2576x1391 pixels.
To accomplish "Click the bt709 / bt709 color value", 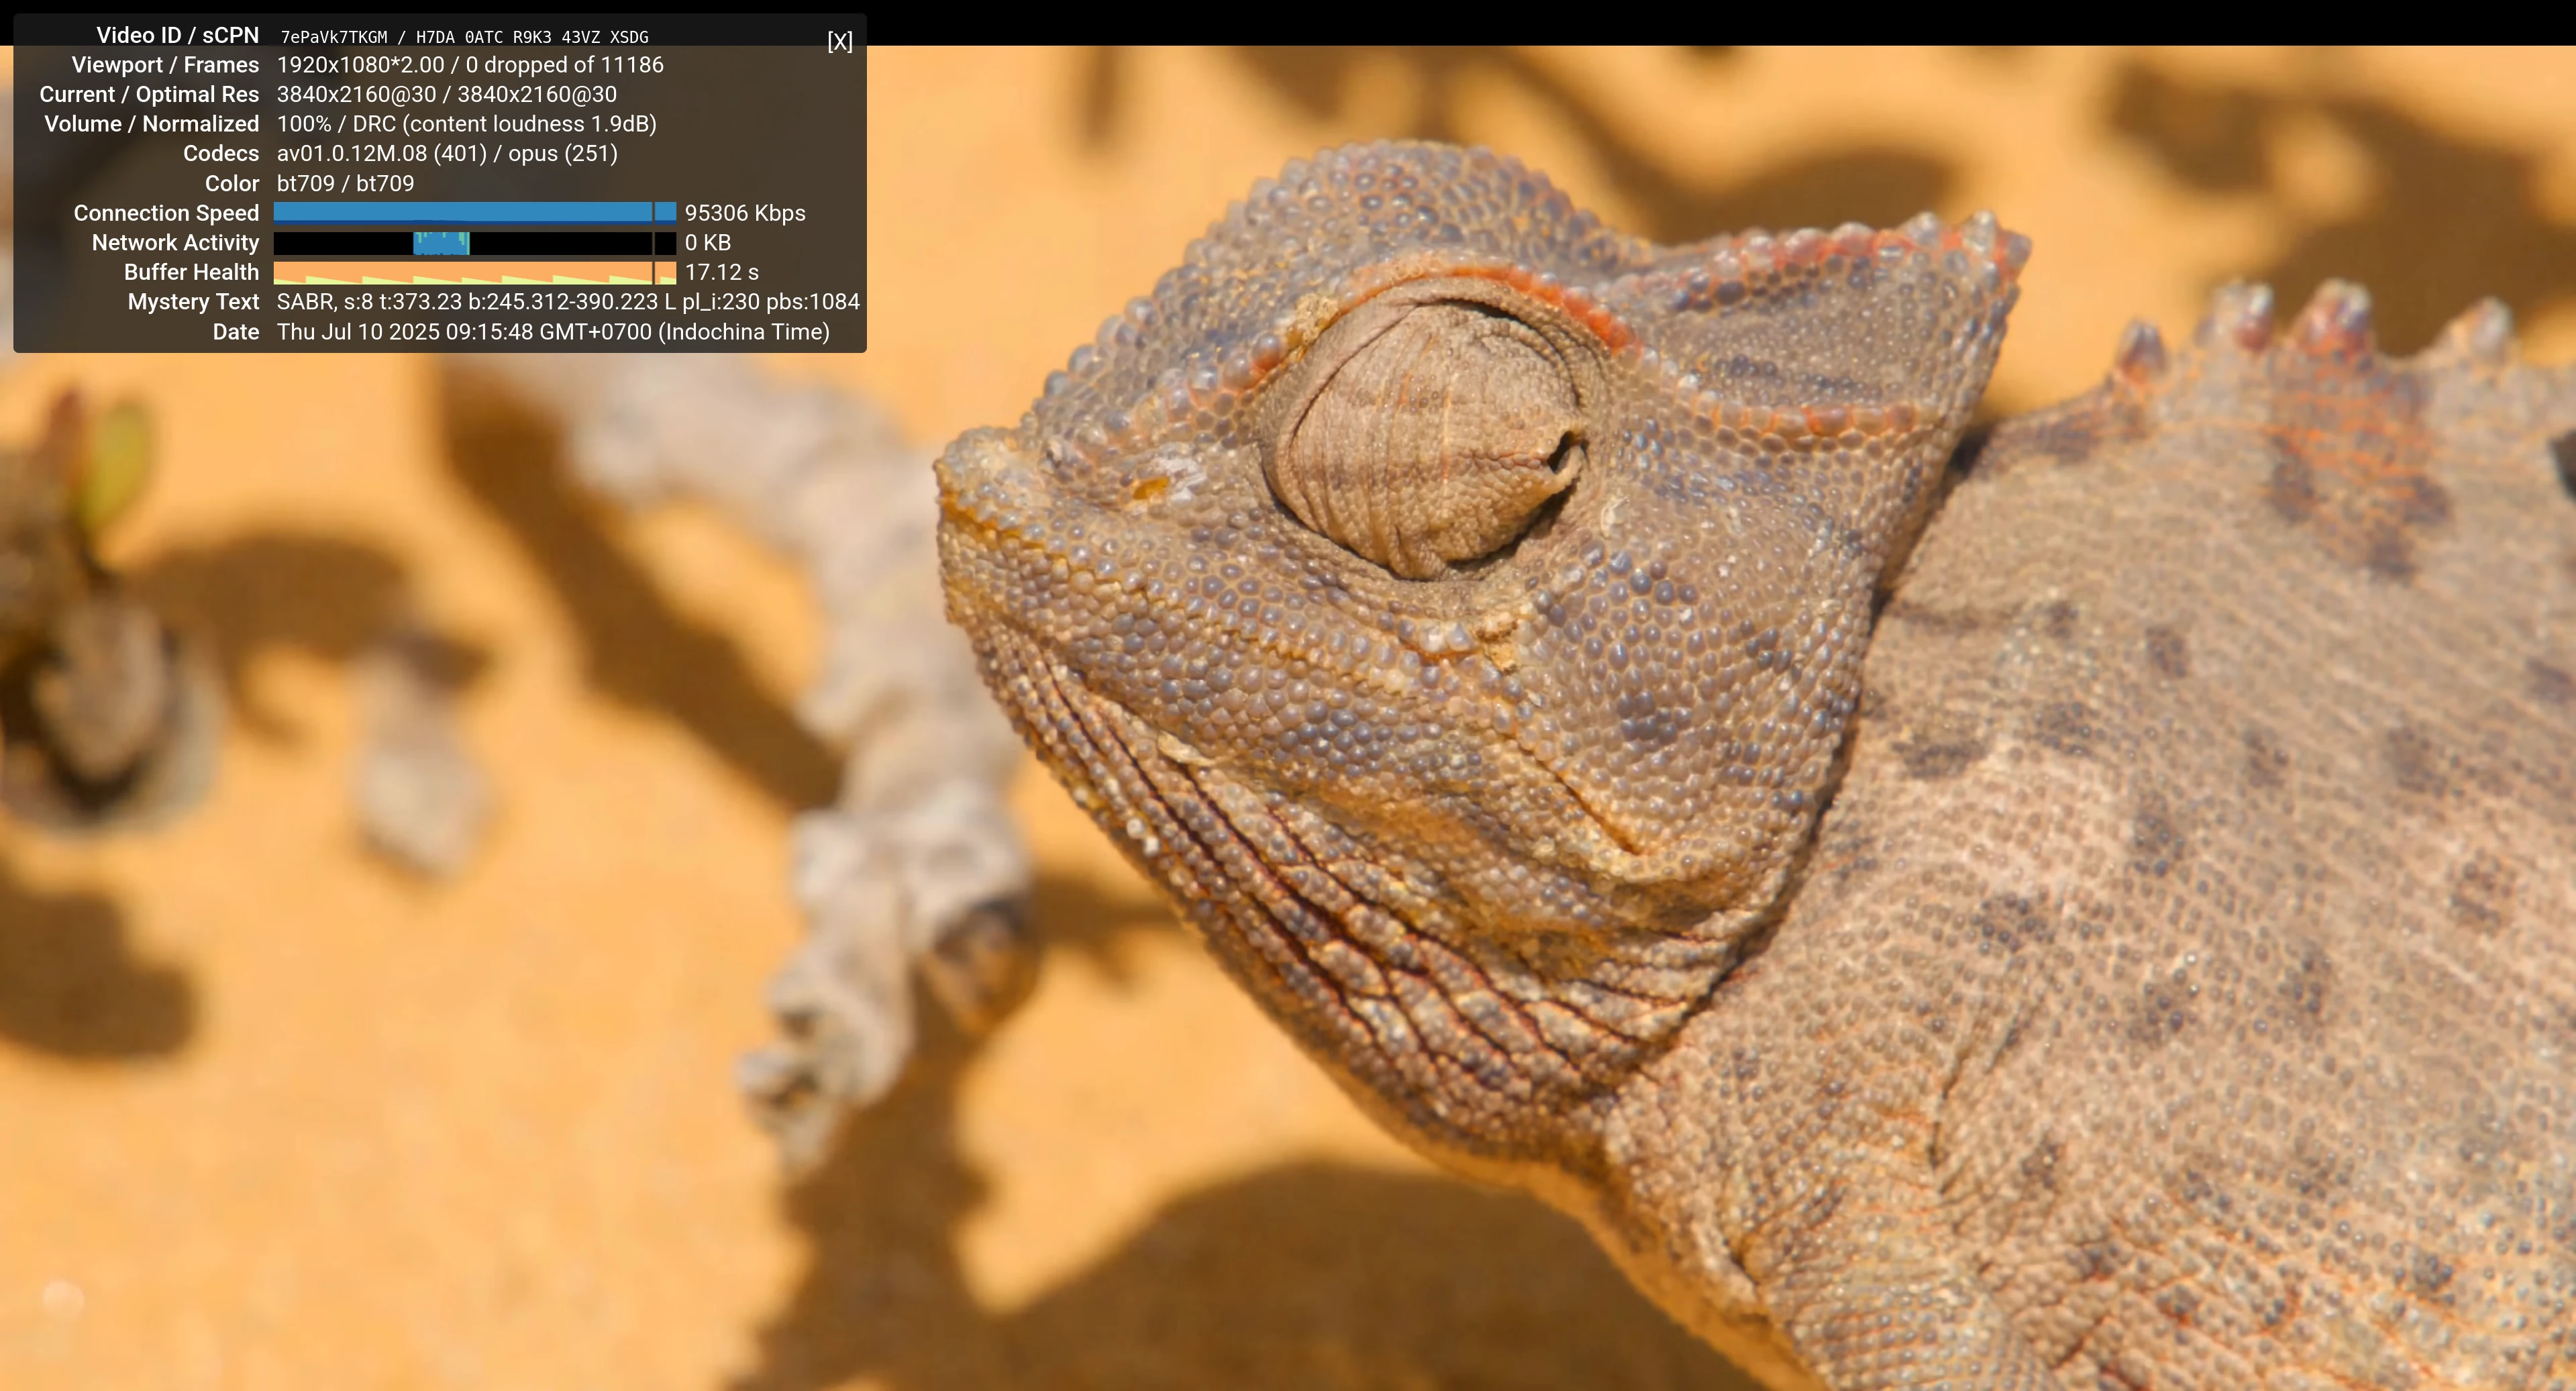I will click(x=345, y=184).
